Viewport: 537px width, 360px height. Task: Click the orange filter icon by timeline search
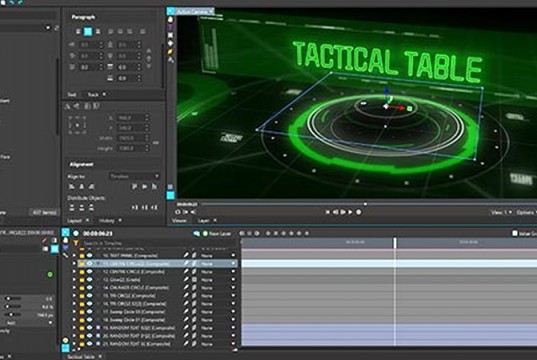[x=76, y=243]
